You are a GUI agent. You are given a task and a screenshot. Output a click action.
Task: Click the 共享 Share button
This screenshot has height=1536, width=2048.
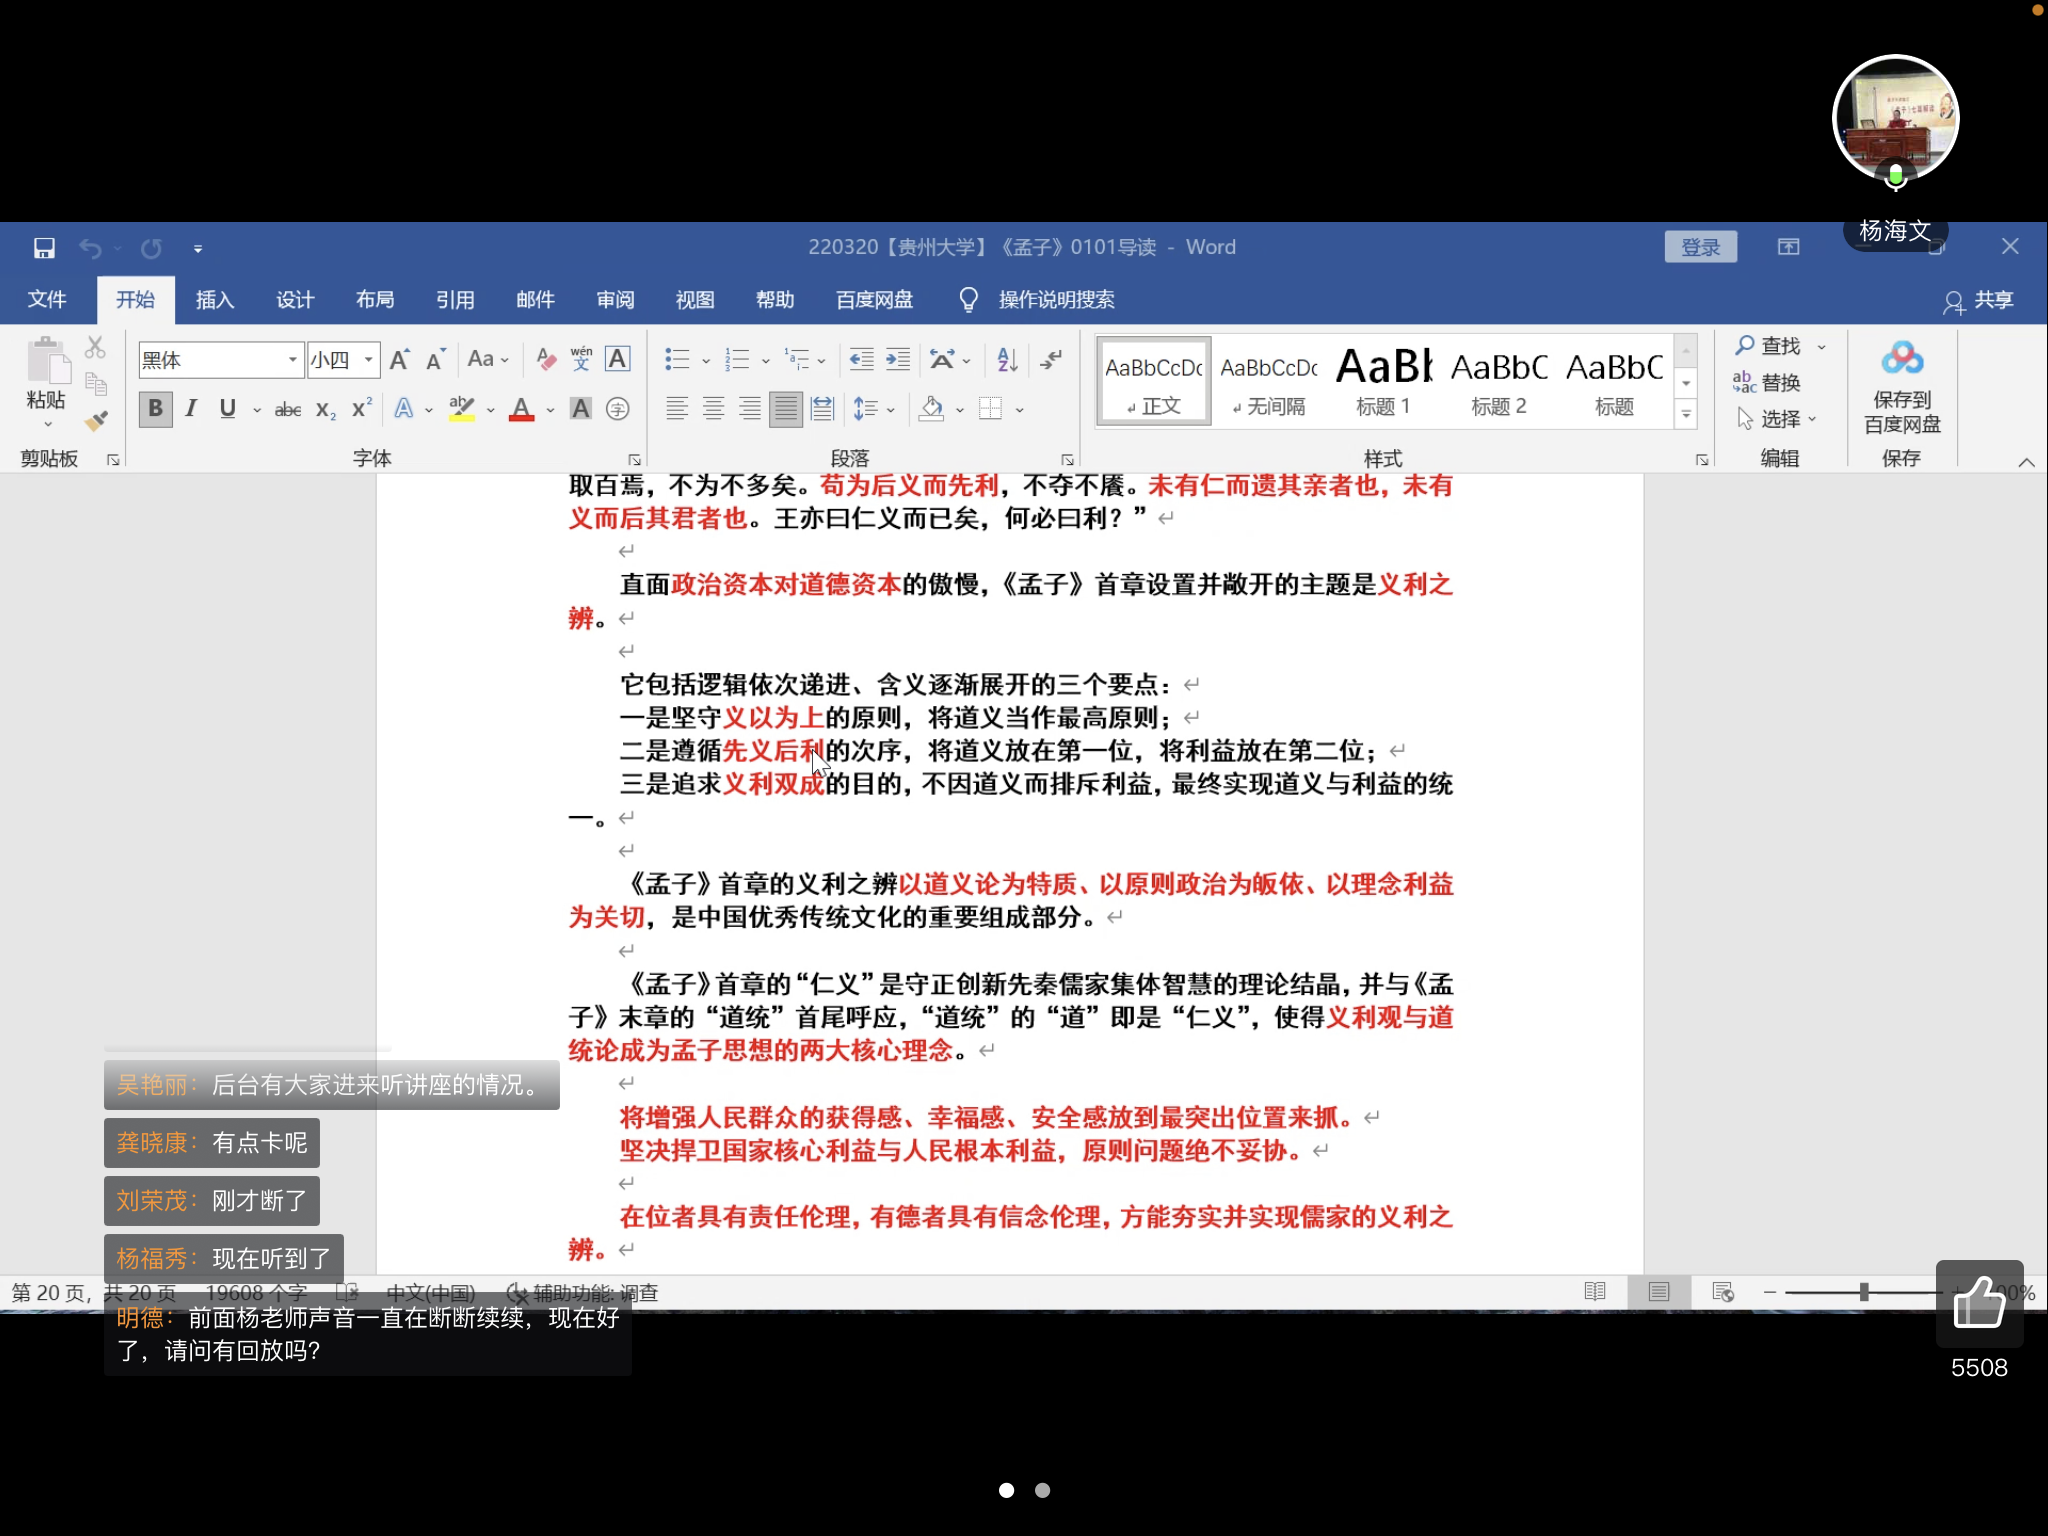pos(1978,301)
